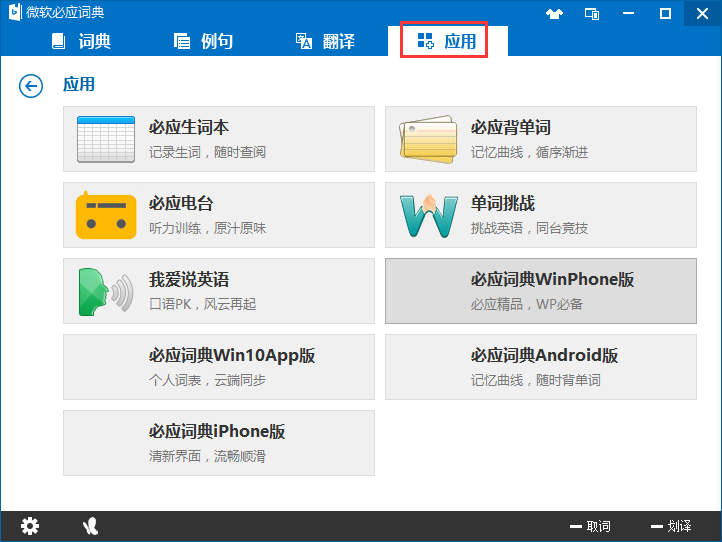Open the 必应词典WinPhone版 tile
Viewport: 722px width, 542px height.
[x=541, y=291]
